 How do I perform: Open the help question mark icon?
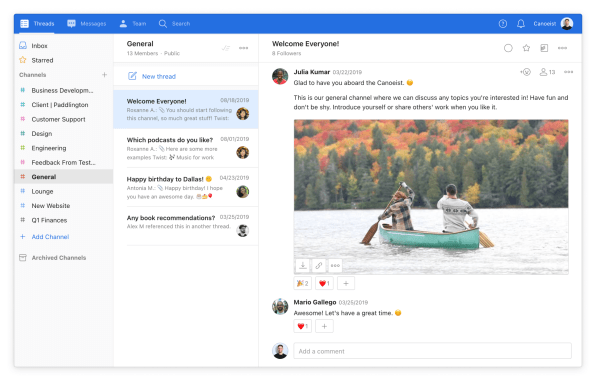(502, 24)
